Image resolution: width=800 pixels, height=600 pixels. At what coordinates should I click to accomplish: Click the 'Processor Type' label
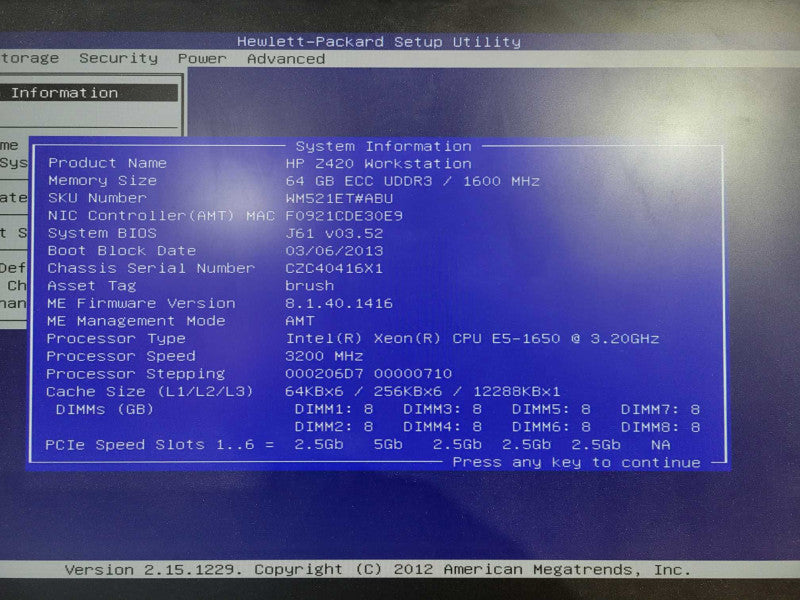[x=116, y=339]
